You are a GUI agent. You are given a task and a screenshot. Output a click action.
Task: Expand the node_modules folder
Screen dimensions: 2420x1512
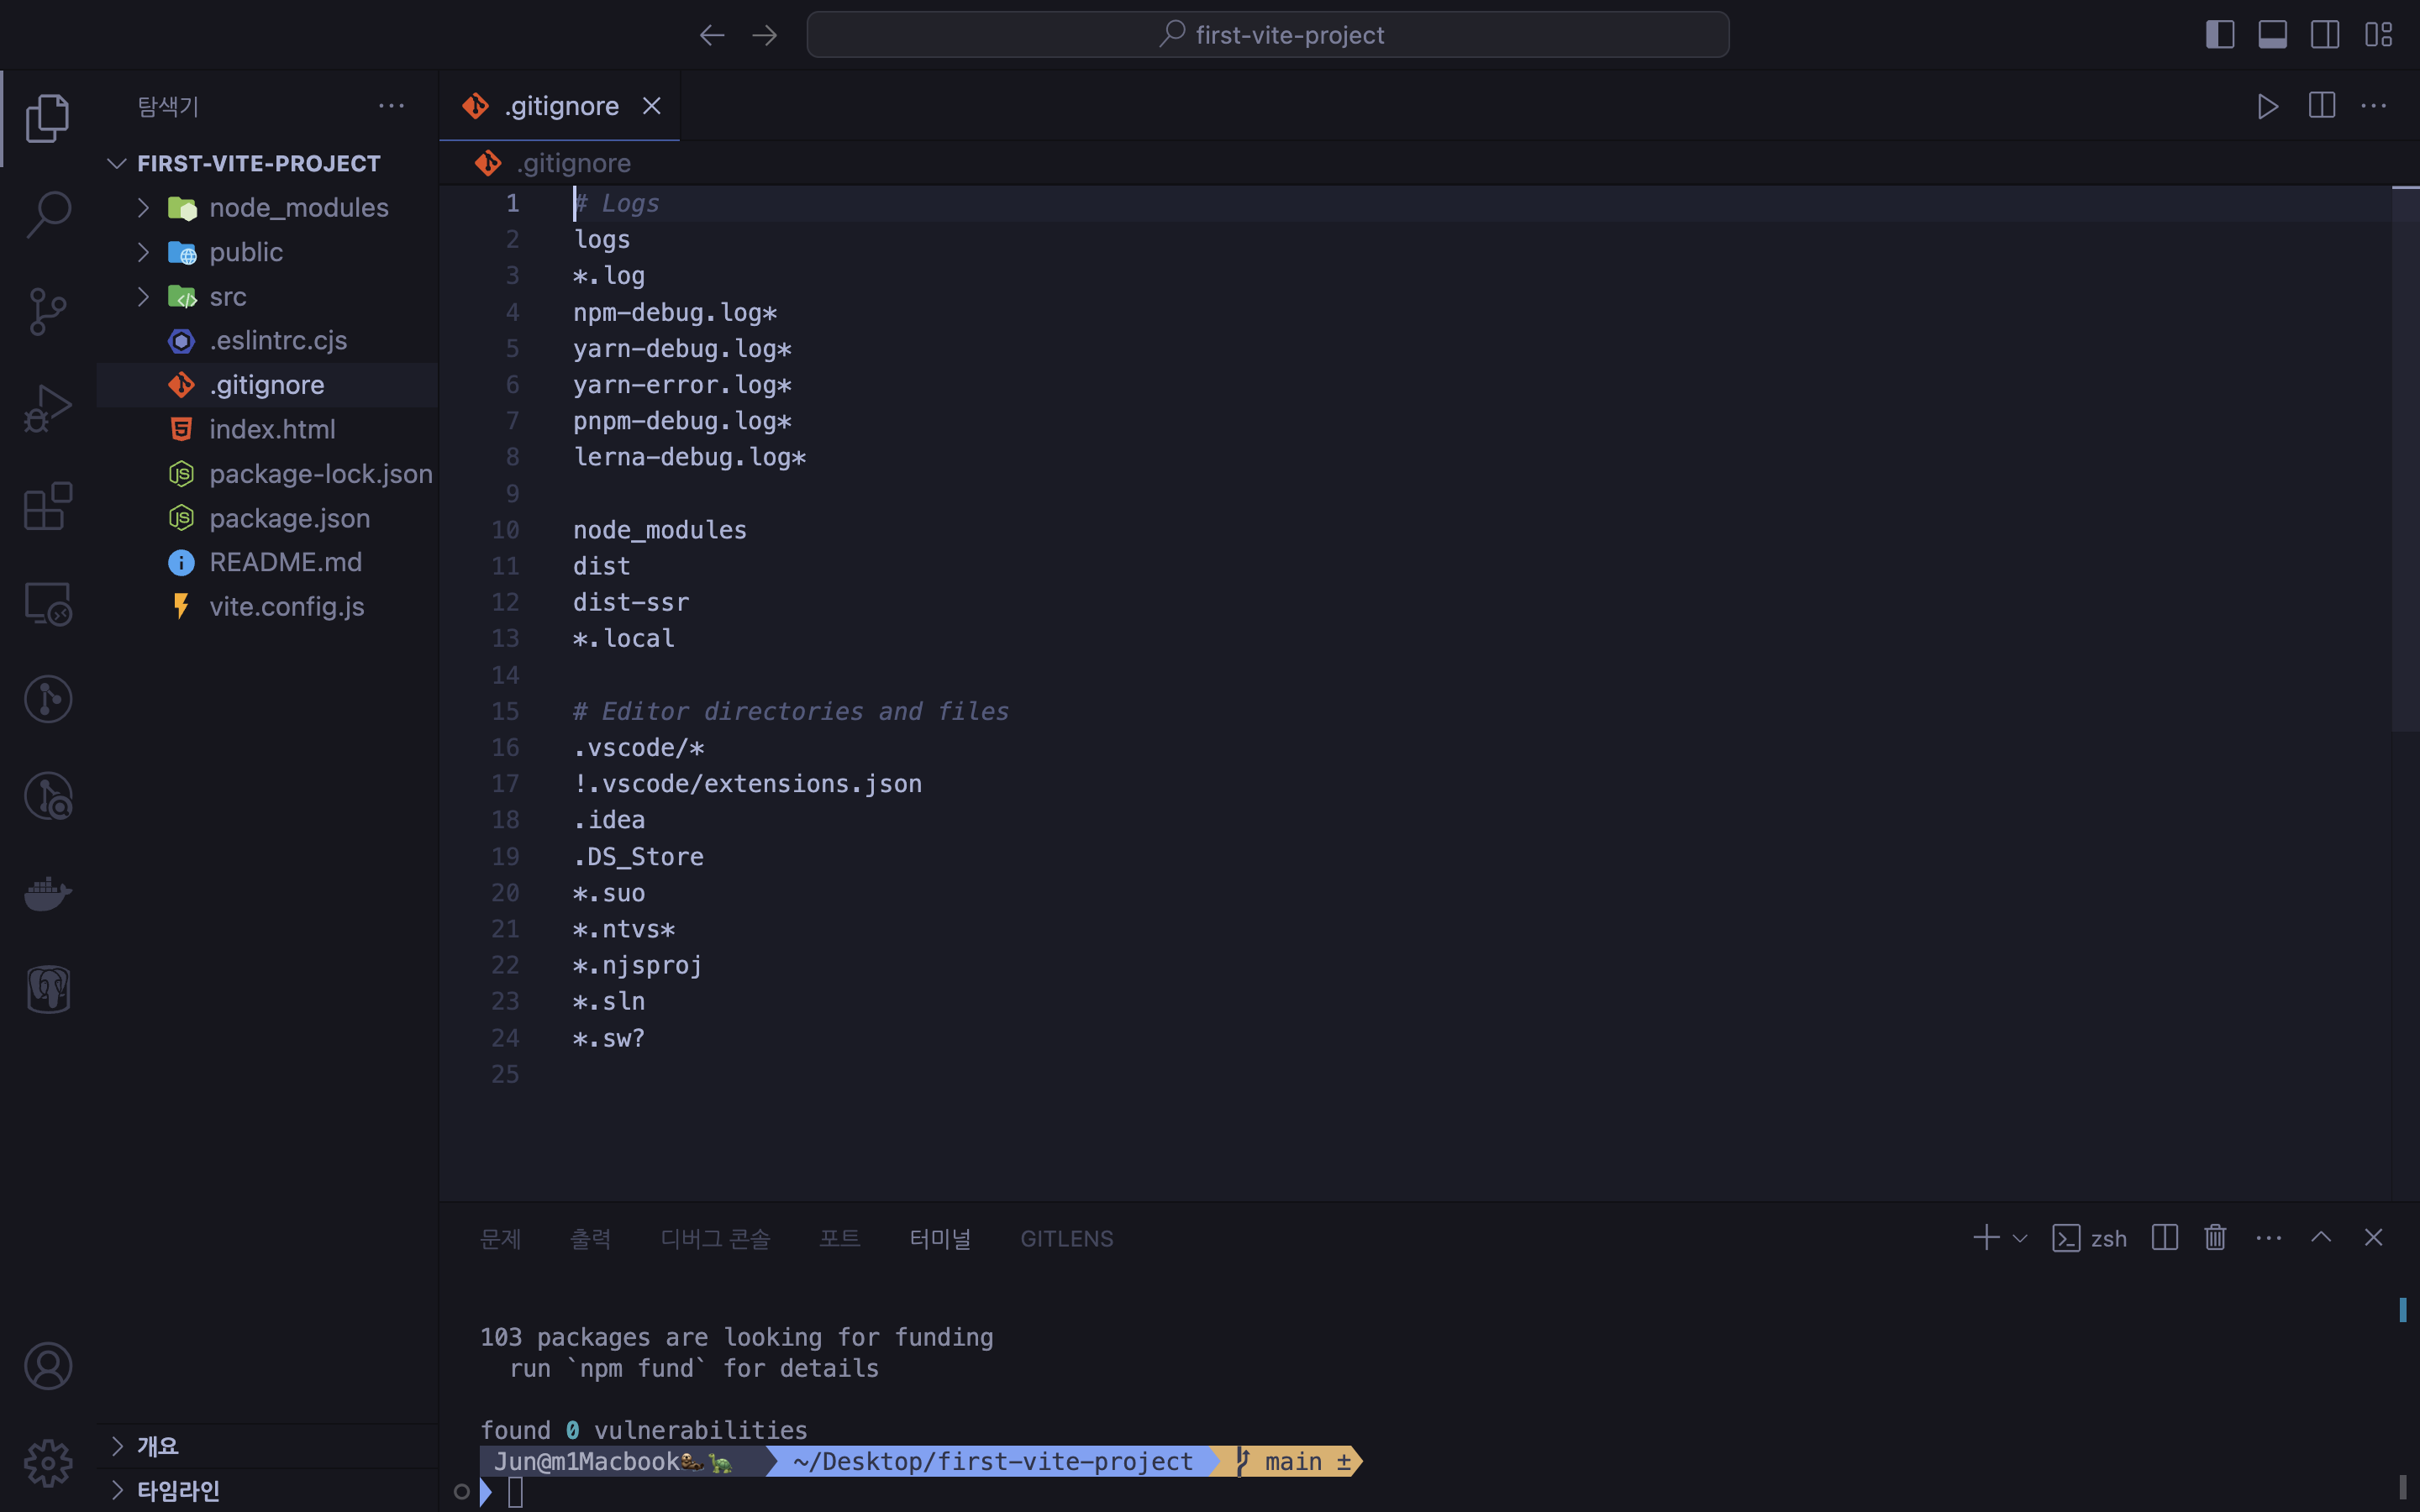click(x=298, y=208)
